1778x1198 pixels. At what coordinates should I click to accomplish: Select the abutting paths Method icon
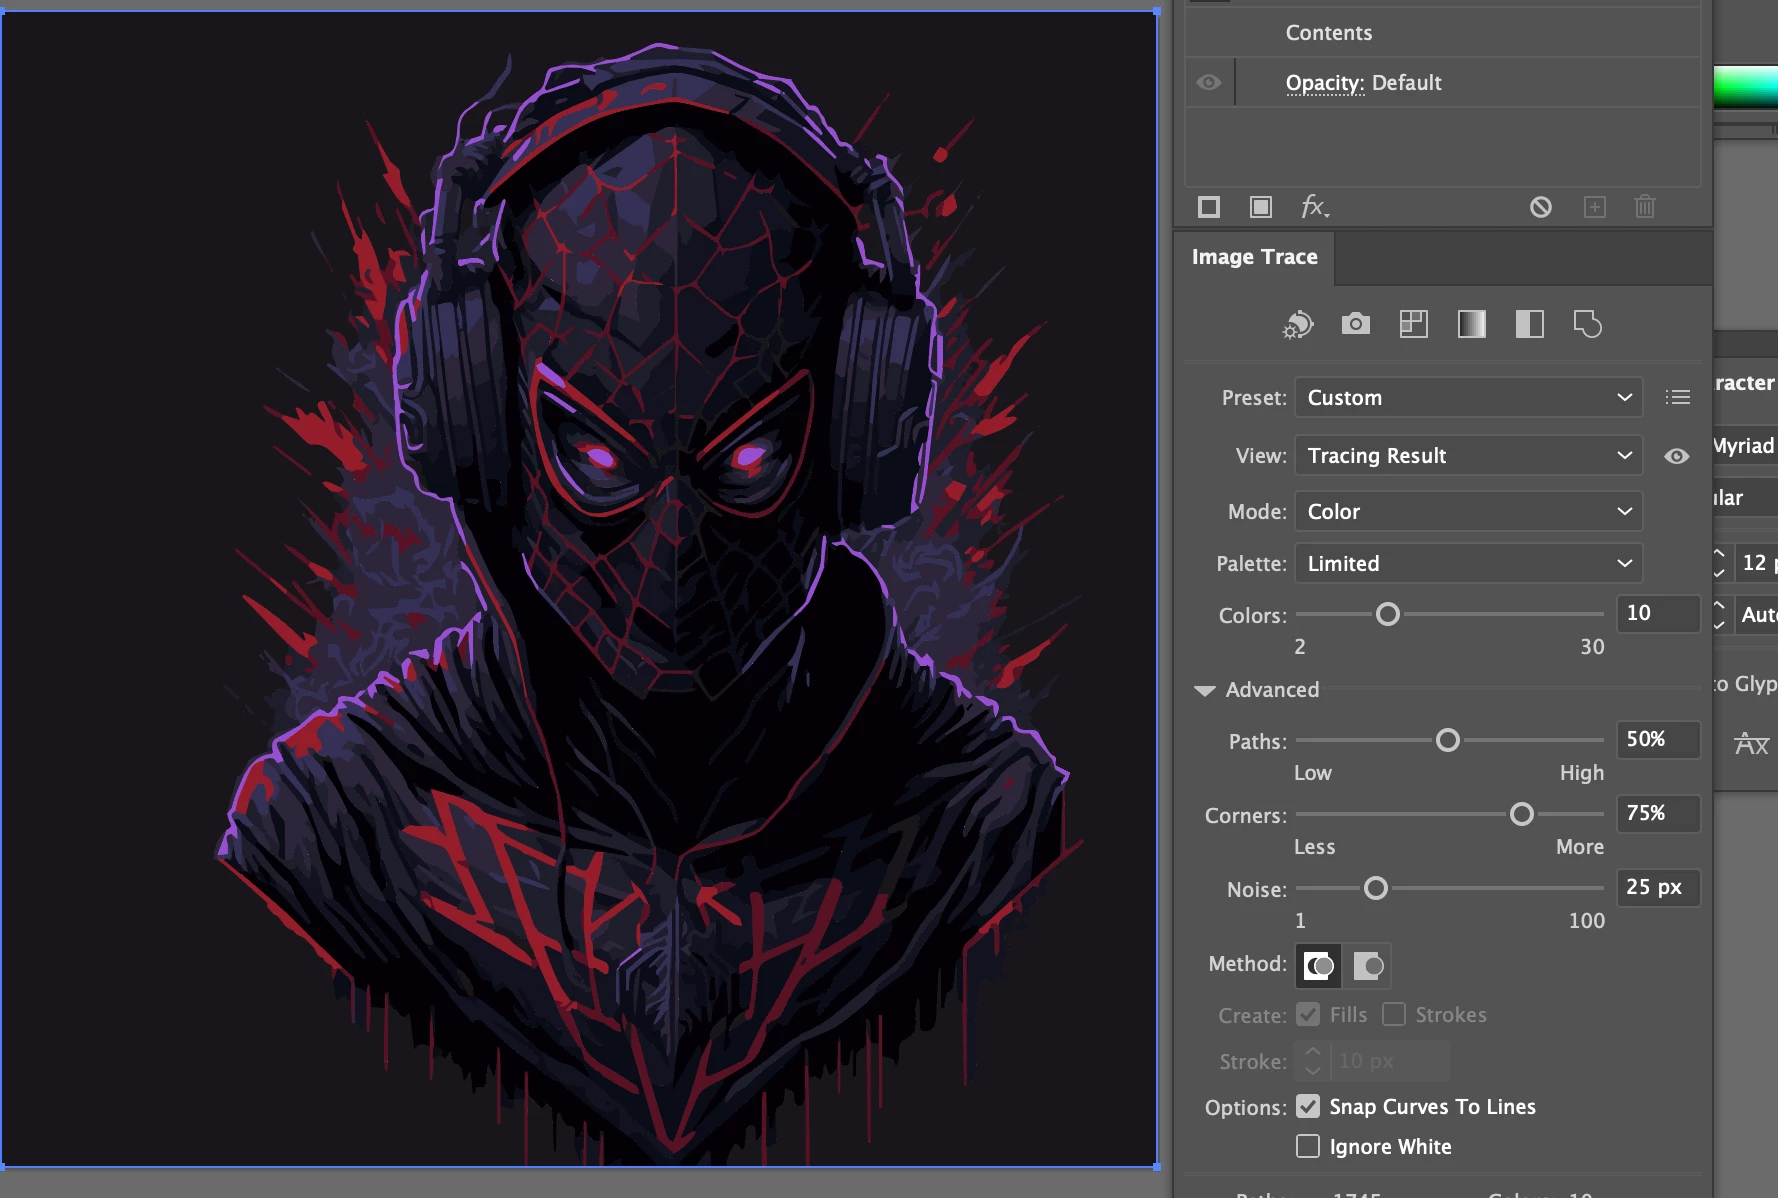click(1319, 966)
